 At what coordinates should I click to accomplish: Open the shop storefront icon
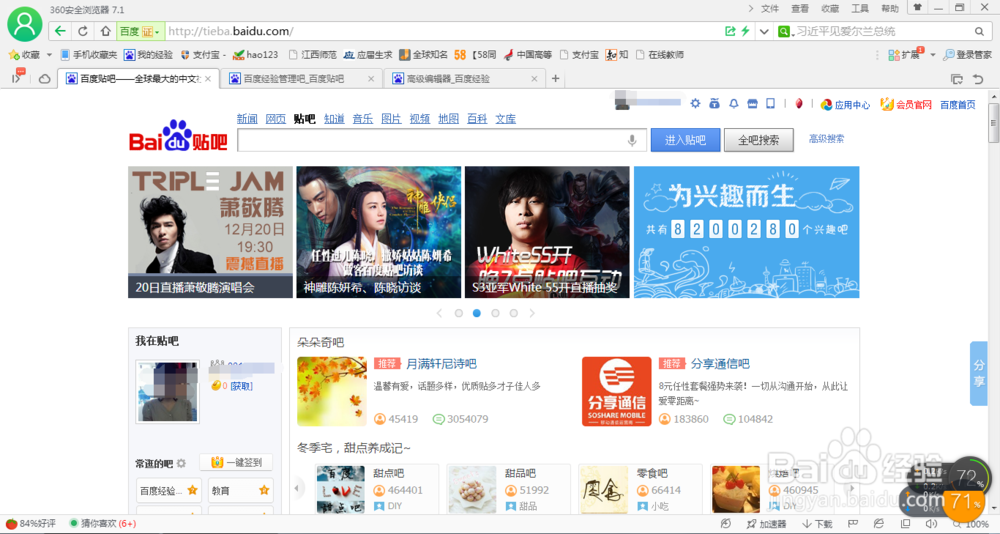tap(753, 103)
